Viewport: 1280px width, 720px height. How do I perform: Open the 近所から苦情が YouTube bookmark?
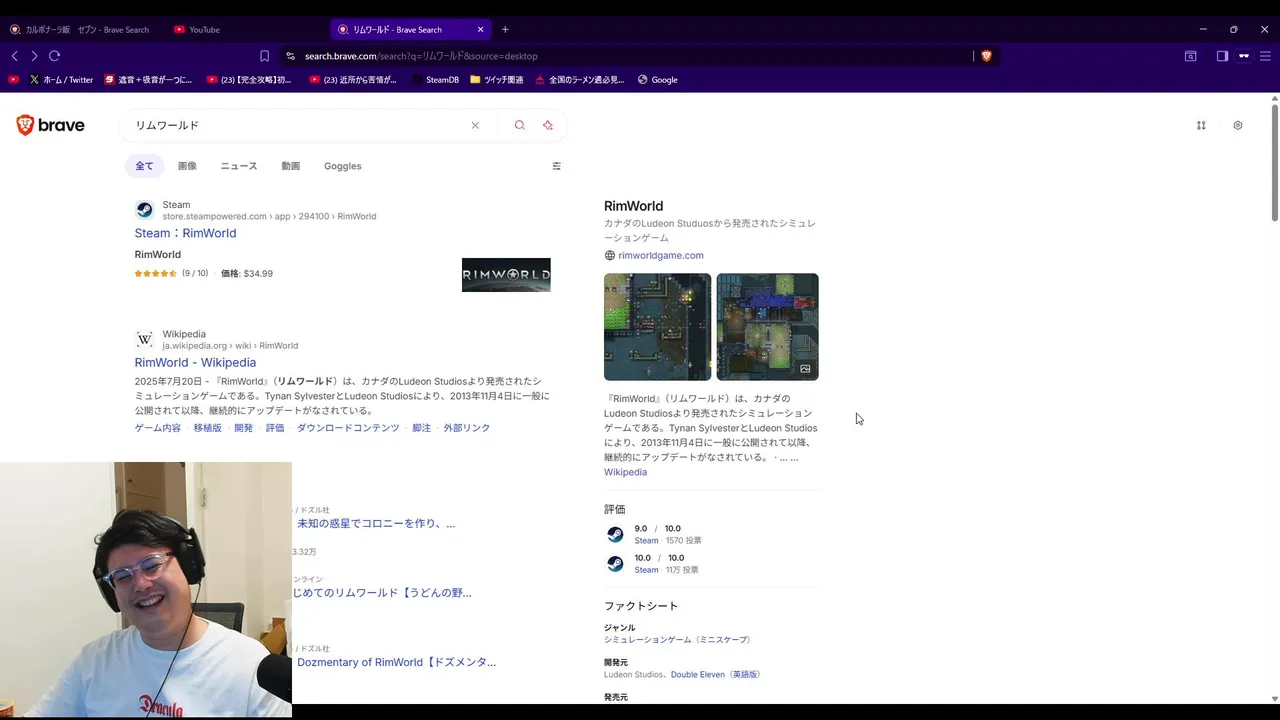[x=352, y=79]
